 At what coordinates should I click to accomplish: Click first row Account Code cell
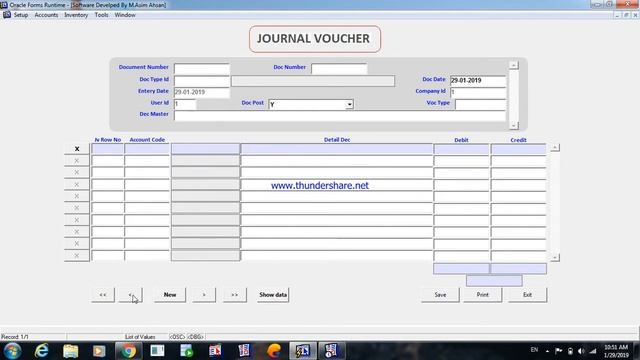[x=147, y=149]
